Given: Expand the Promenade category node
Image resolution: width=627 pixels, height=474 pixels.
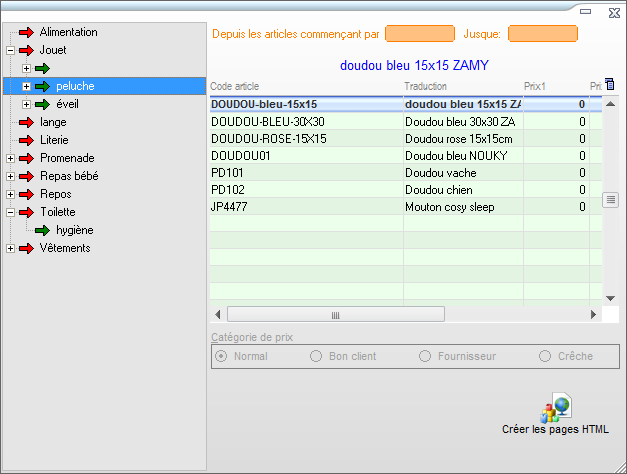Looking at the screenshot, I should click(10, 158).
